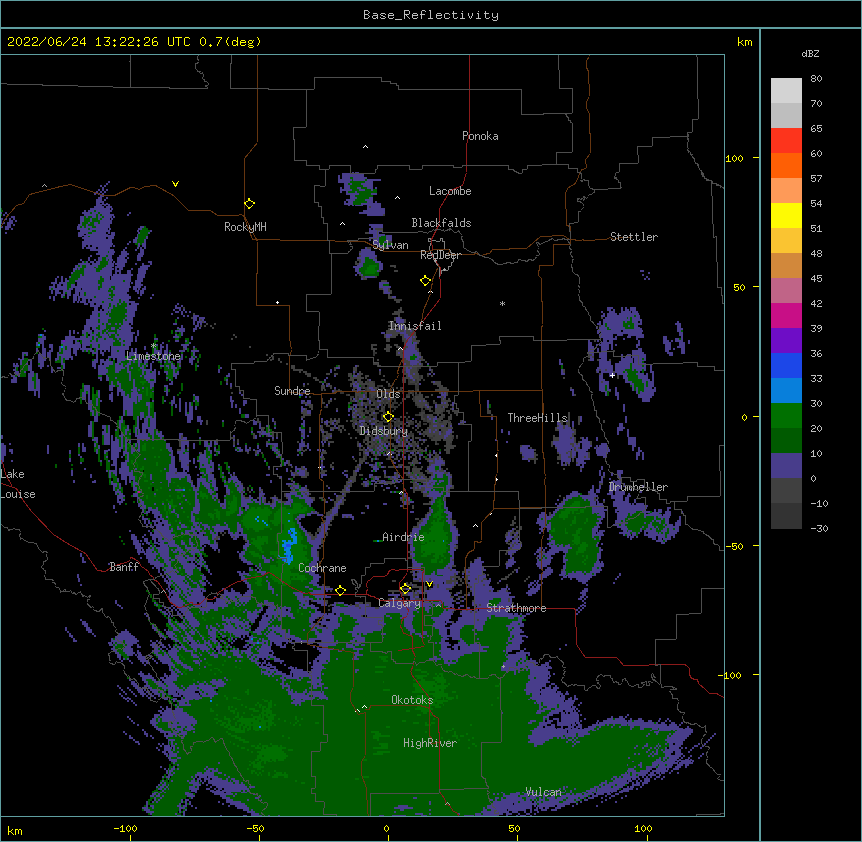Select the magenta 39-42 dBZ legend swatch
This screenshot has height=842, width=862.
[786, 315]
